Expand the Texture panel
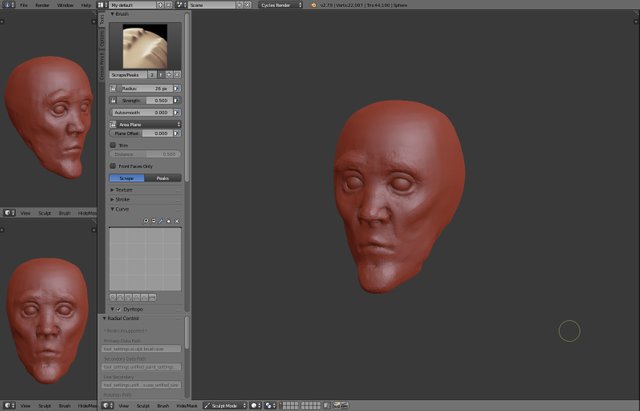Image resolution: width=640 pixels, height=411 pixels. tap(122, 189)
